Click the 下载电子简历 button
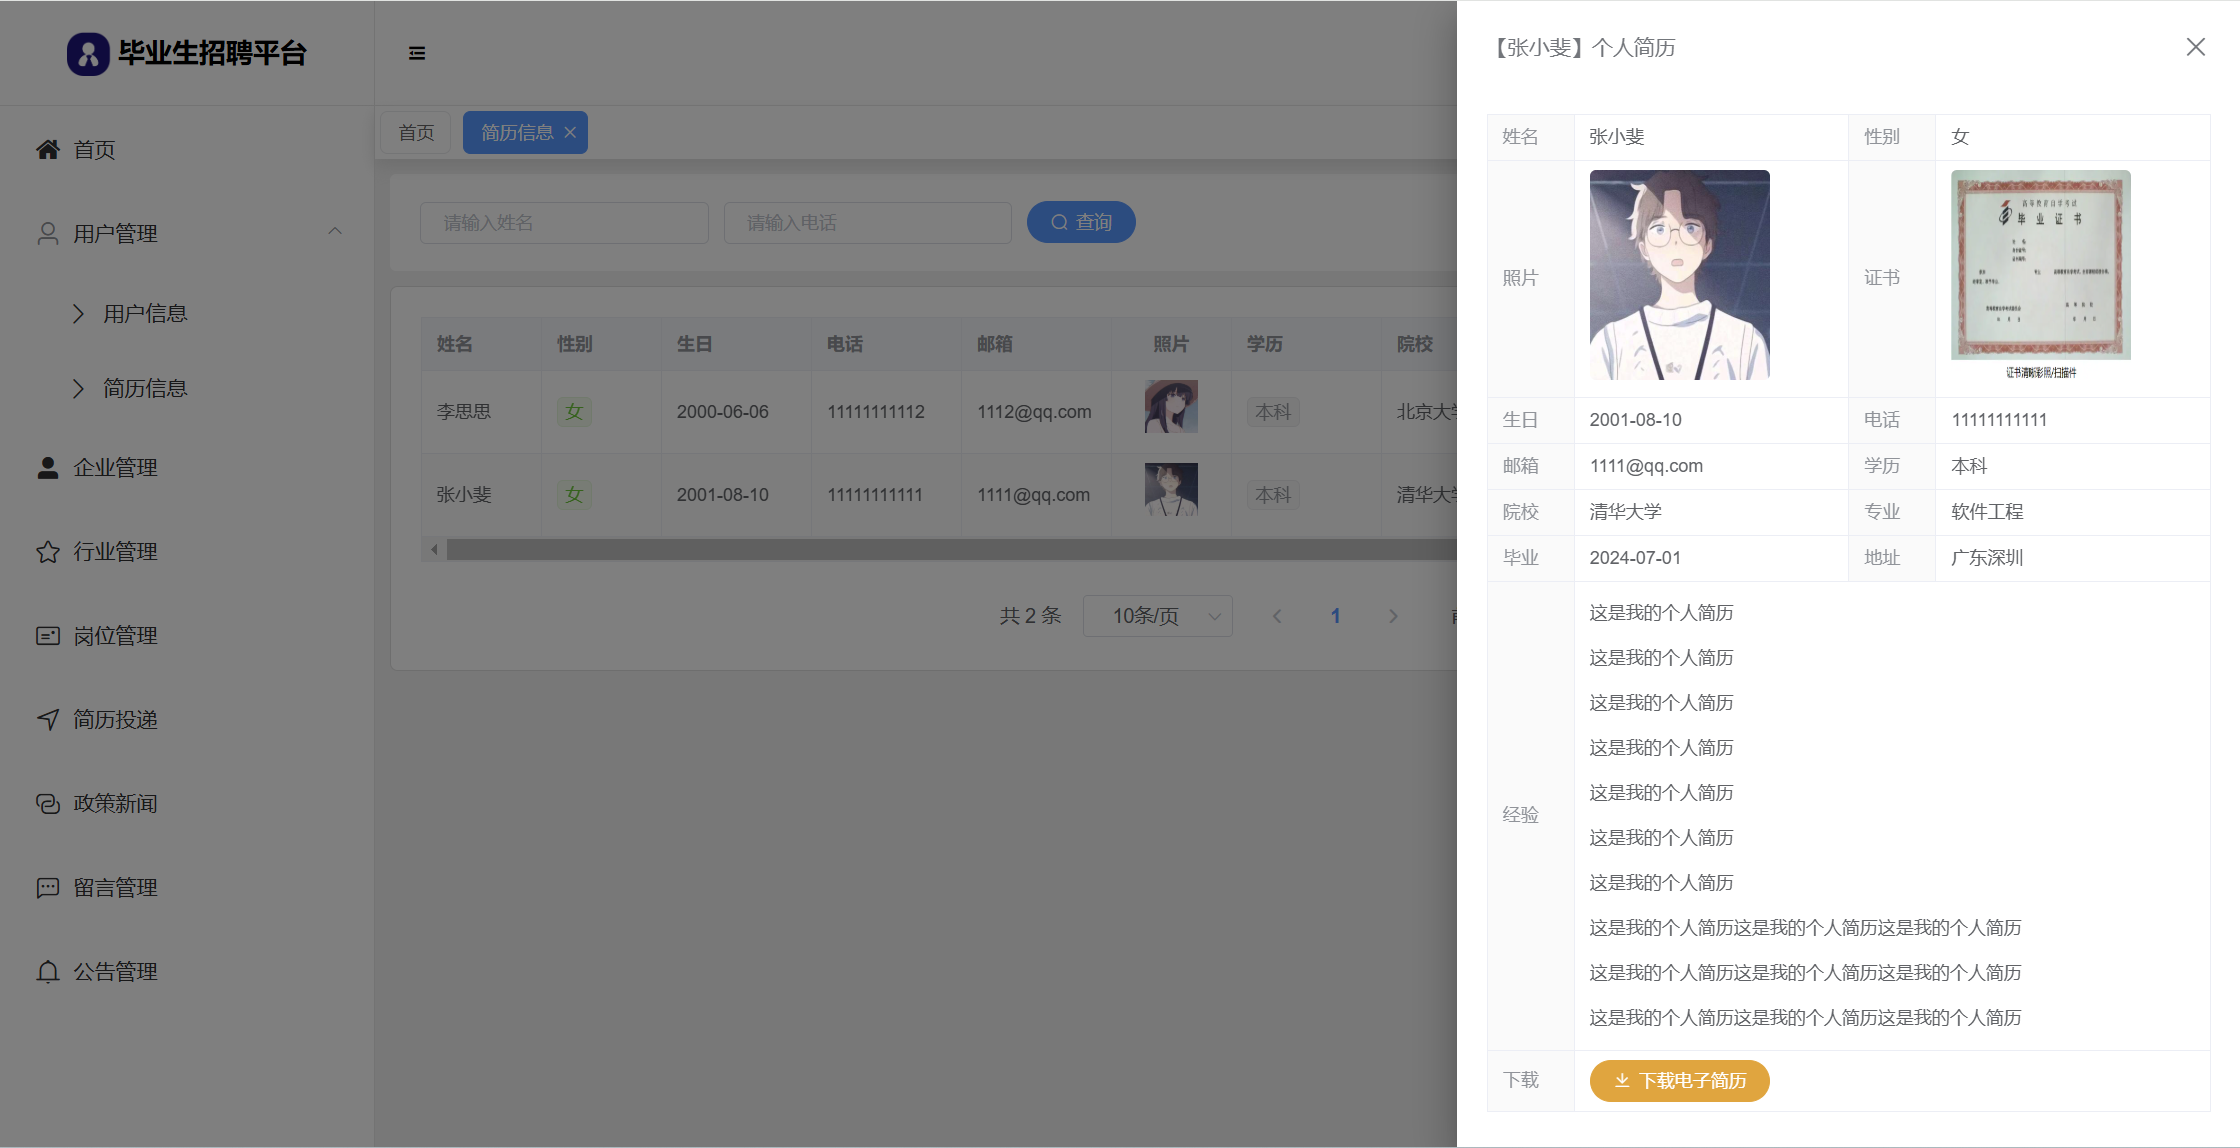 pyautogui.click(x=1679, y=1081)
